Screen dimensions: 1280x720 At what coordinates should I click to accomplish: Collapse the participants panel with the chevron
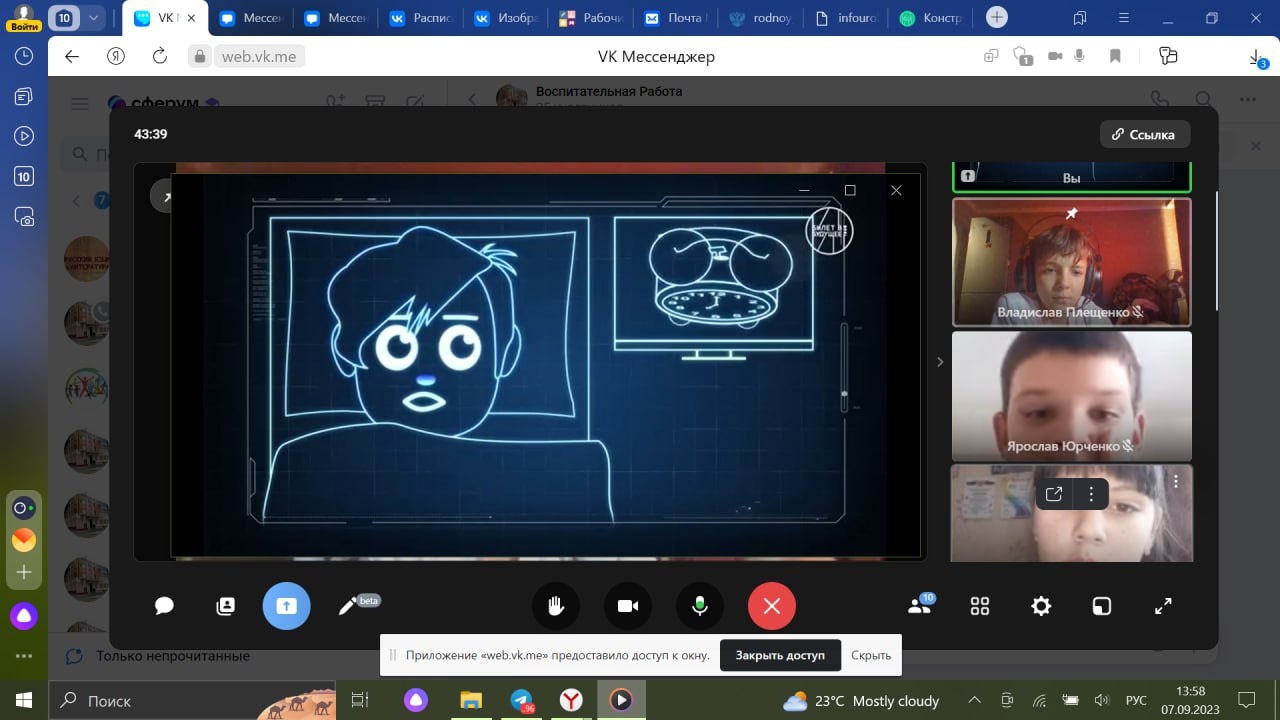(x=940, y=362)
